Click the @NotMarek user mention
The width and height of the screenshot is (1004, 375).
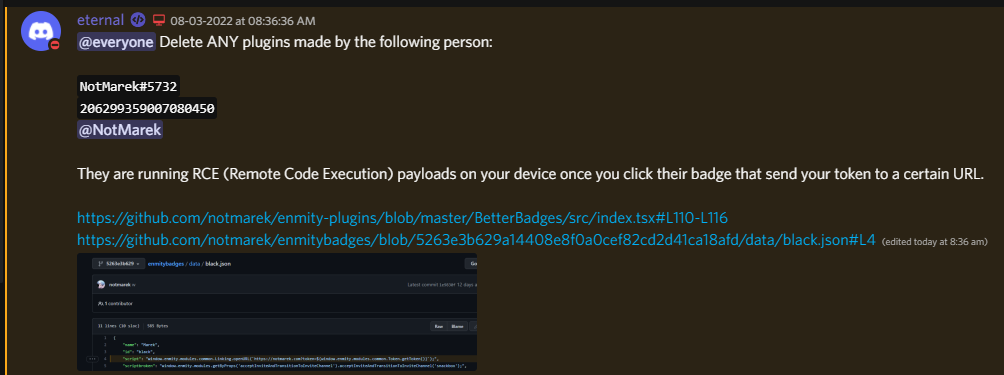[x=120, y=130]
